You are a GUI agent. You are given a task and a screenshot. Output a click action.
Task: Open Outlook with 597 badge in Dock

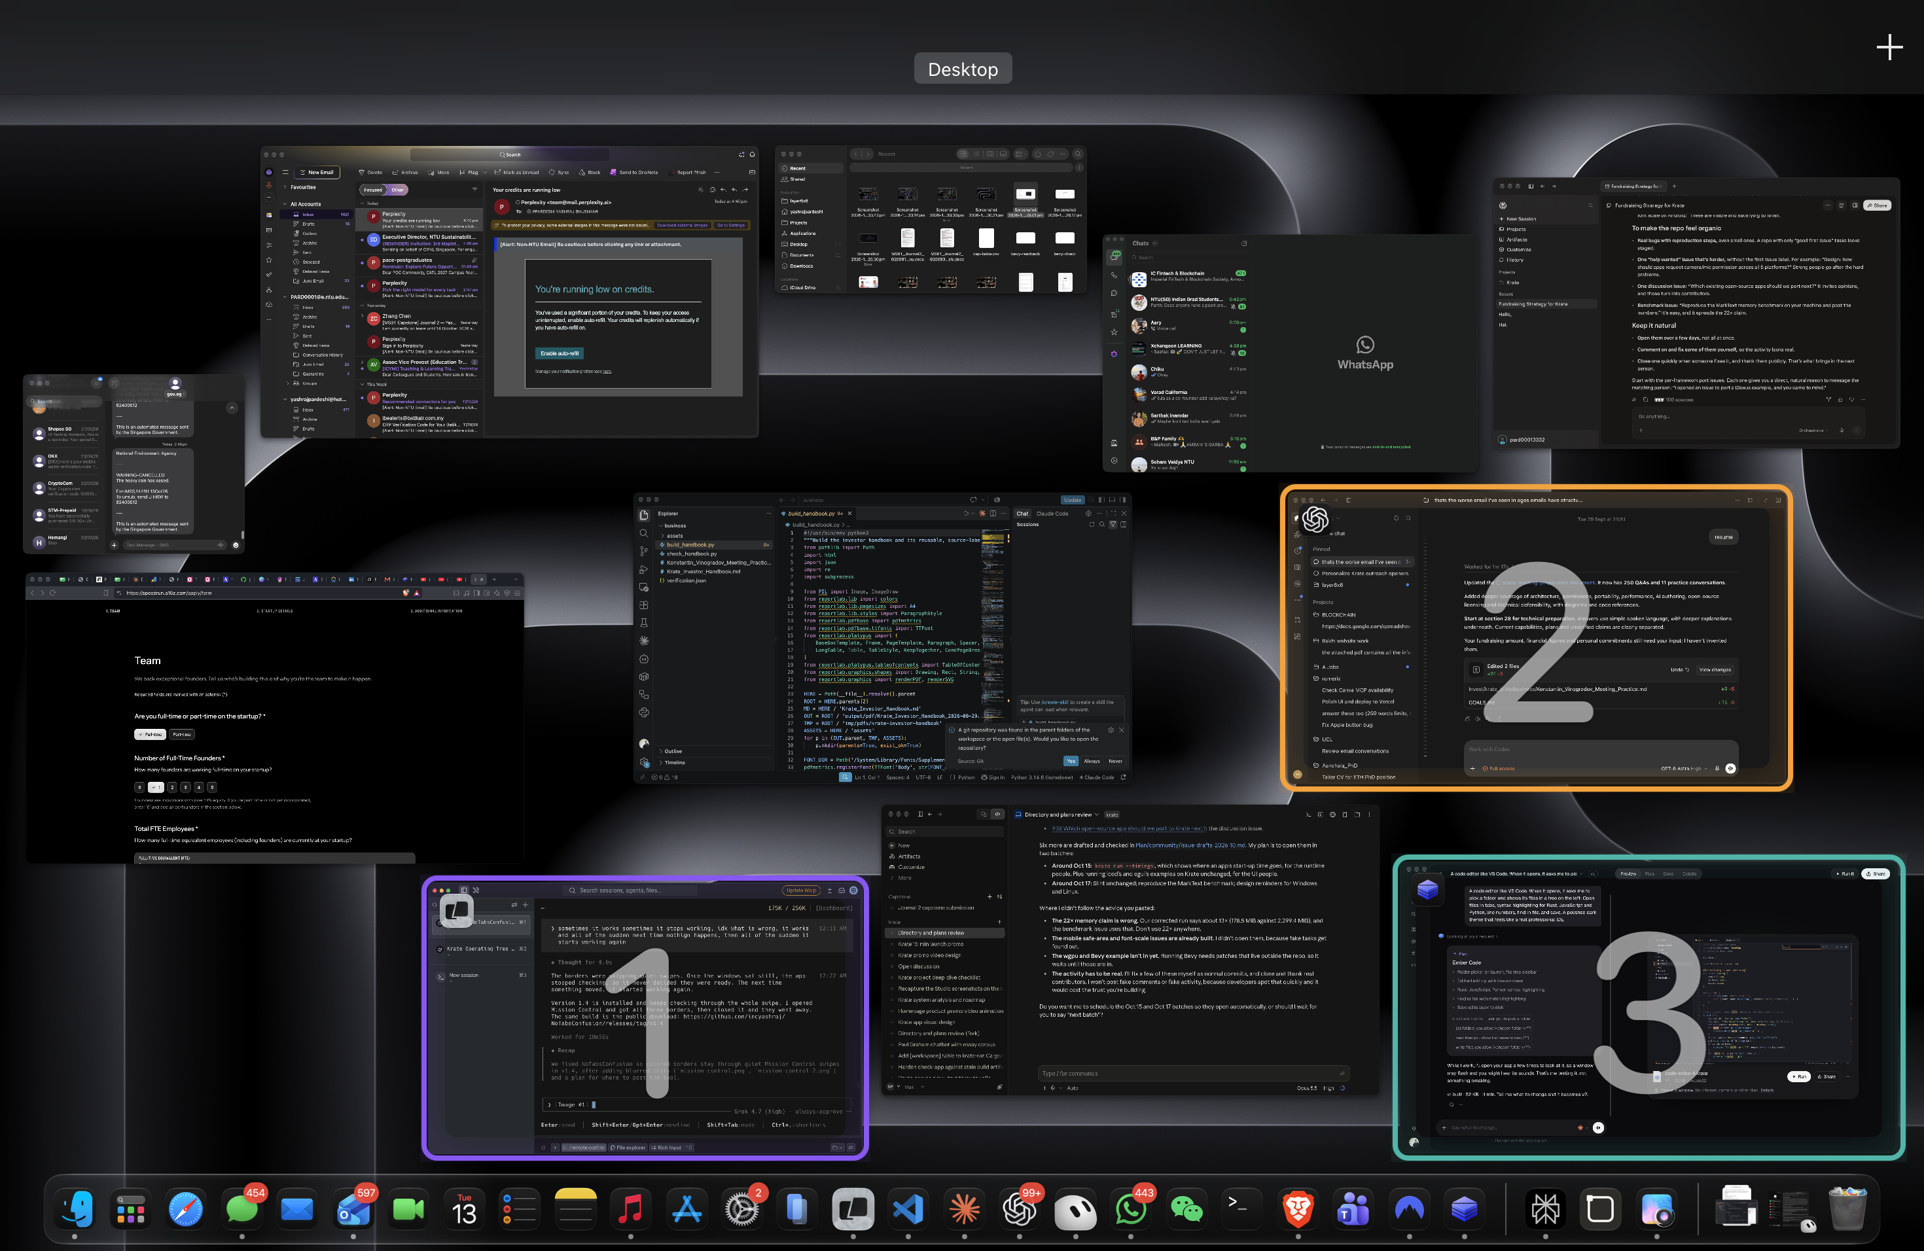[x=353, y=1209]
